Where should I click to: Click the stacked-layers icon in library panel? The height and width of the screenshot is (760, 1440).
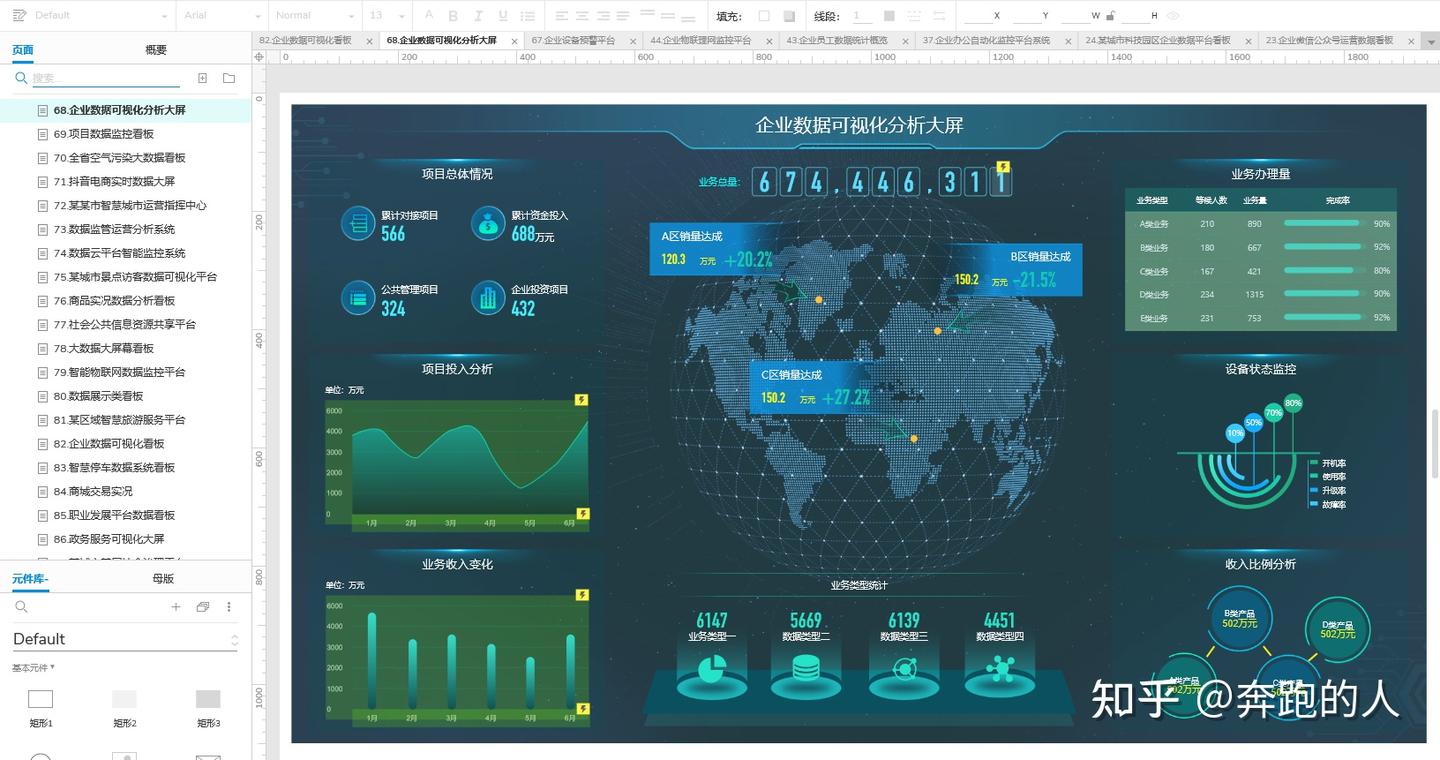(202, 607)
